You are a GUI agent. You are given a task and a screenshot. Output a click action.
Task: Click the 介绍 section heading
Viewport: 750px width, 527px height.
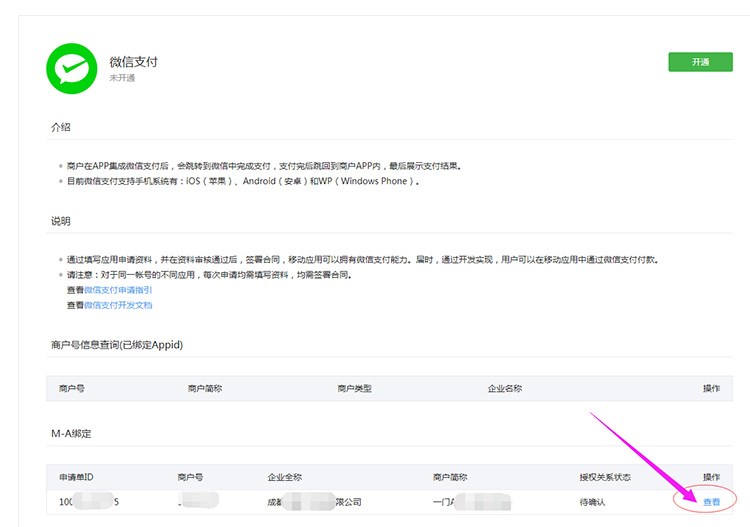pos(61,127)
